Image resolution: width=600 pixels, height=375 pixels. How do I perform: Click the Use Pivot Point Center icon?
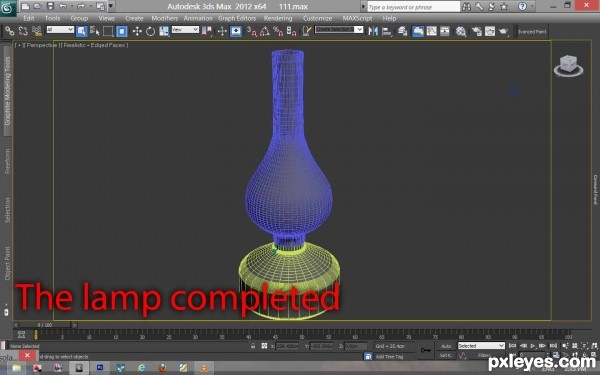click(x=207, y=31)
